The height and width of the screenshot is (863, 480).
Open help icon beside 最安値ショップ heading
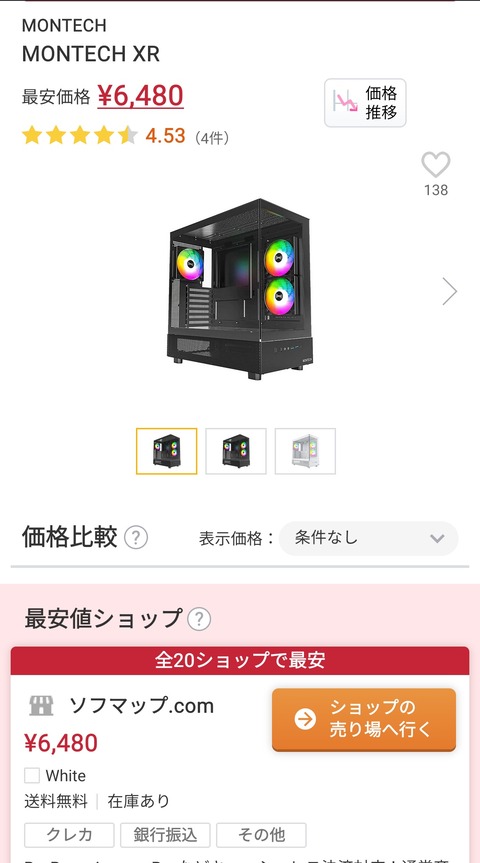pyautogui.click(x=199, y=619)
